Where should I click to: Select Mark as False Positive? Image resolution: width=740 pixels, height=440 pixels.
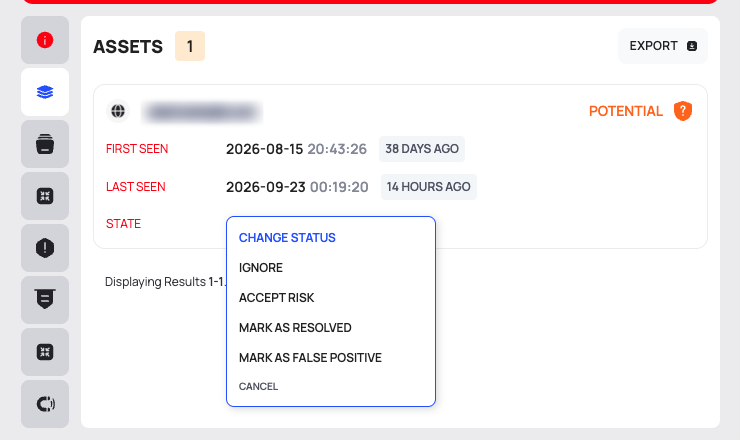(x=310, y=358)
